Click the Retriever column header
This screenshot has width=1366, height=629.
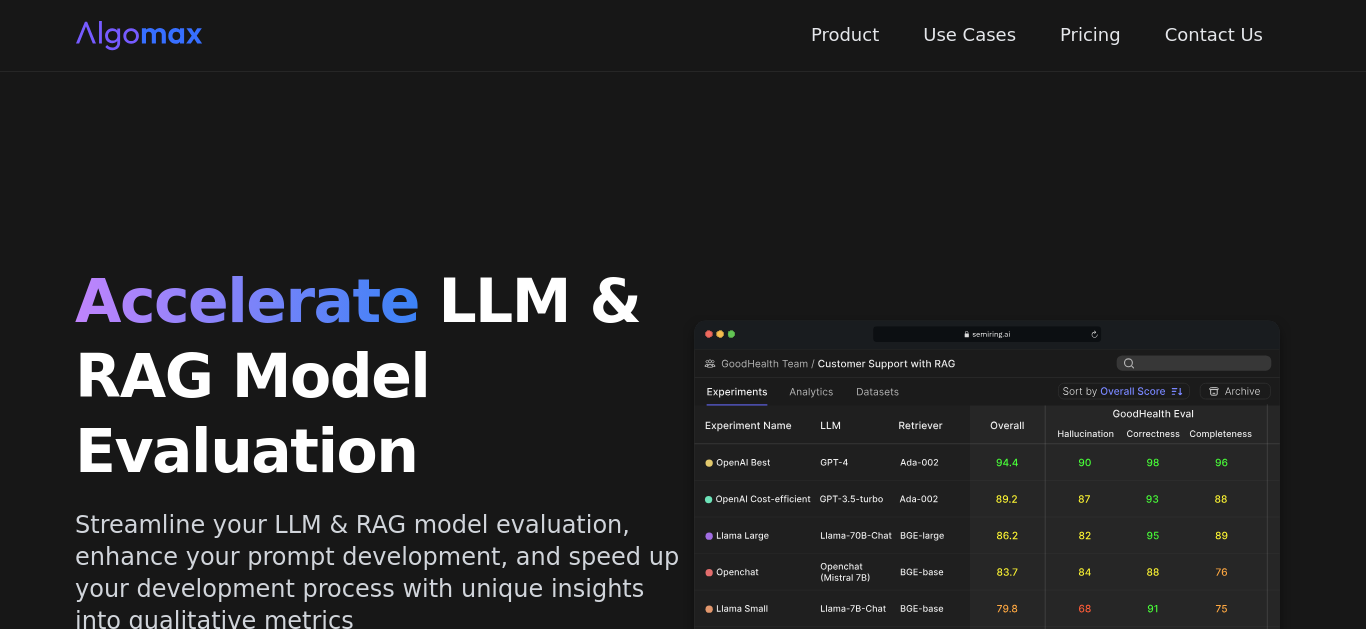pos(920,426)
